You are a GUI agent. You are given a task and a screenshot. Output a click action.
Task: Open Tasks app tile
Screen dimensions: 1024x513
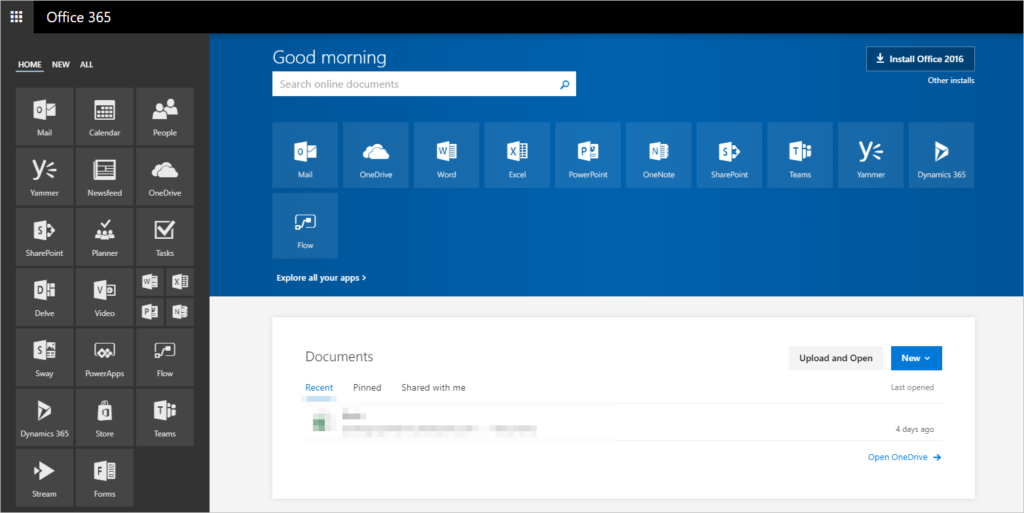click(x=165, y=237)
